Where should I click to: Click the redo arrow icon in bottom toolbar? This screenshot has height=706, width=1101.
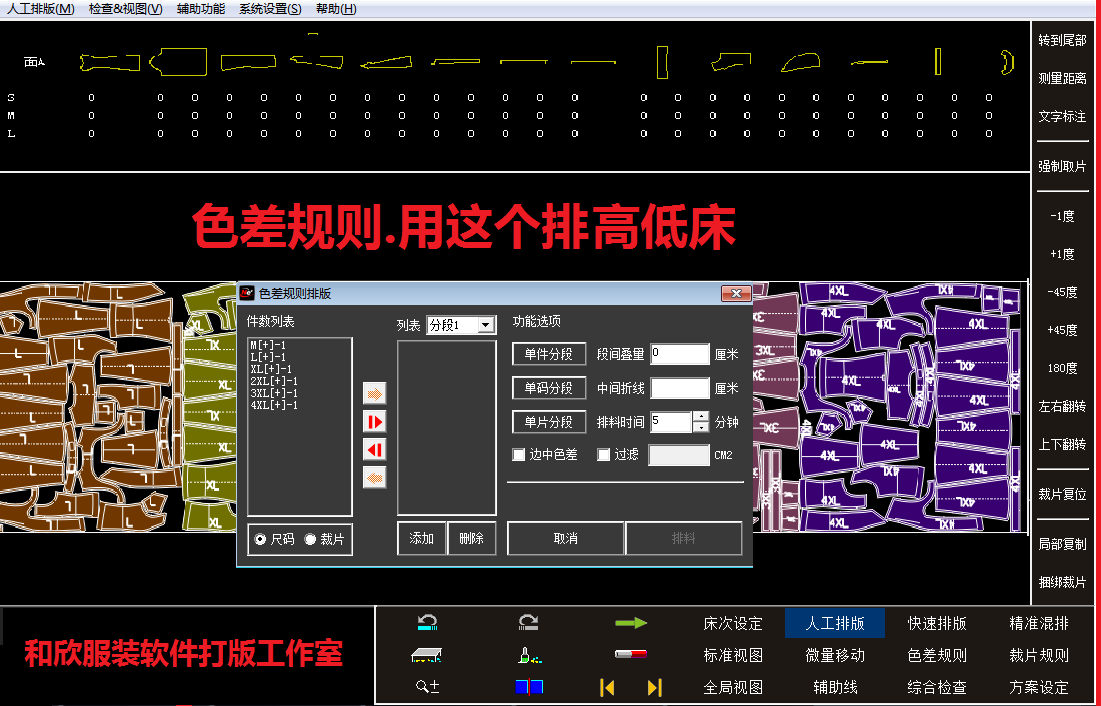pos(527,621)
